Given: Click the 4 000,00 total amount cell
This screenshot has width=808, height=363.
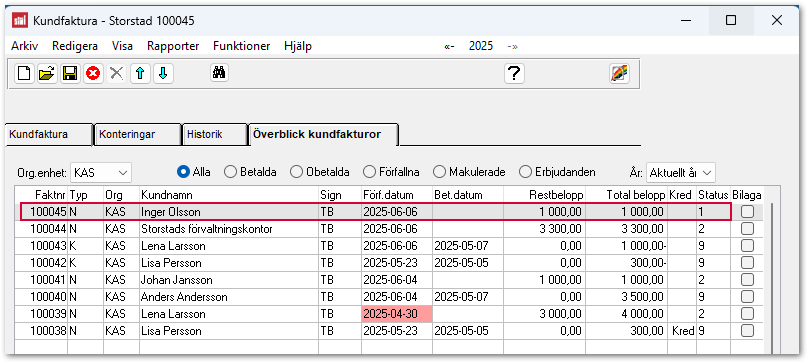Looking at the screenshot, I should 627,314.
